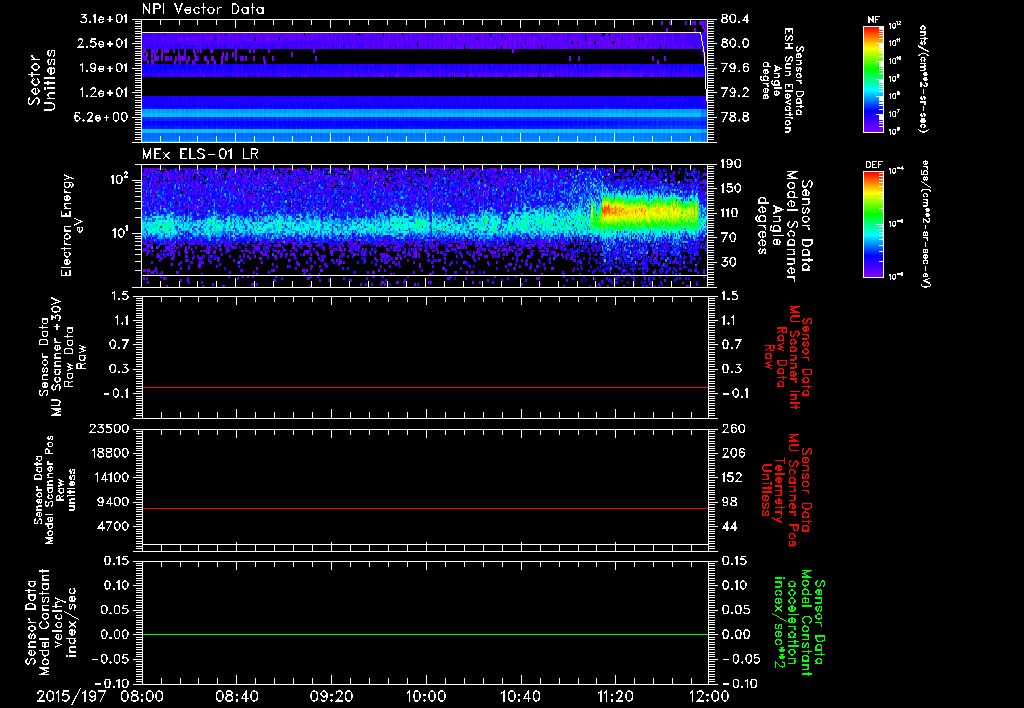Screen dimensions: 1024x708
Task: Click the DEF color scale bar
Action: click(x=872, y=222)
